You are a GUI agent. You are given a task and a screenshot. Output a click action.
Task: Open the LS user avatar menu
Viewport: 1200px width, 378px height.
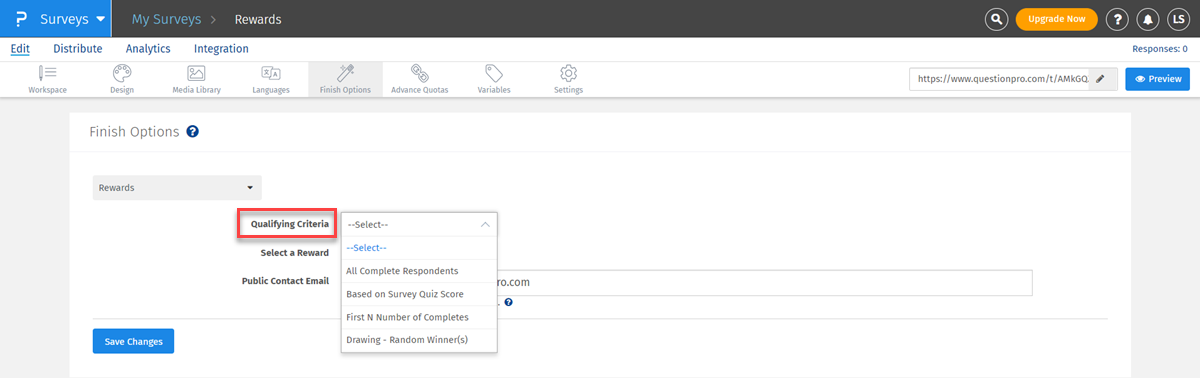point(1177,19)
